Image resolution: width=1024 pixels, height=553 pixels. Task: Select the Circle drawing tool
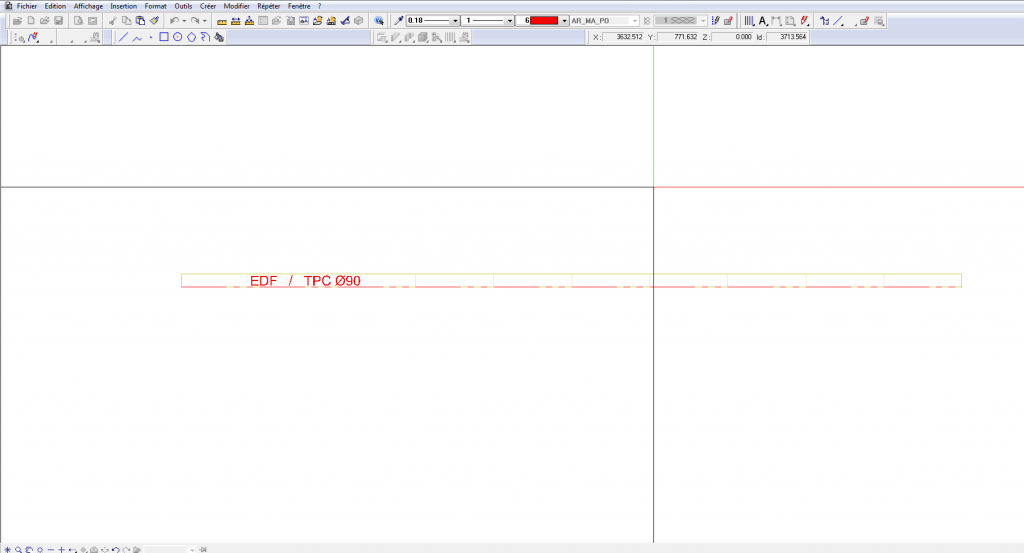click(178, 37)
